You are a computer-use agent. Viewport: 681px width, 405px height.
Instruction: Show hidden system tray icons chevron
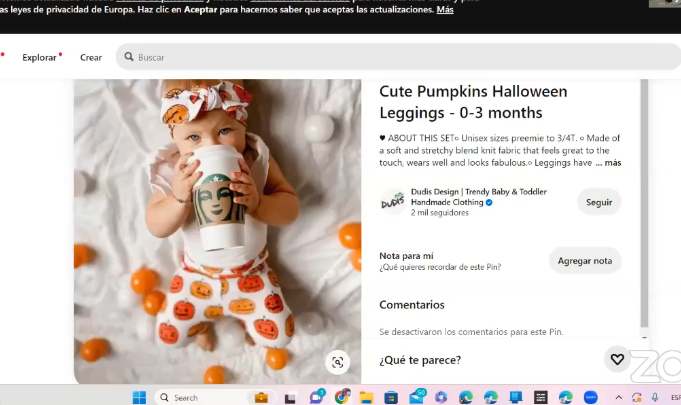point(614,397)
